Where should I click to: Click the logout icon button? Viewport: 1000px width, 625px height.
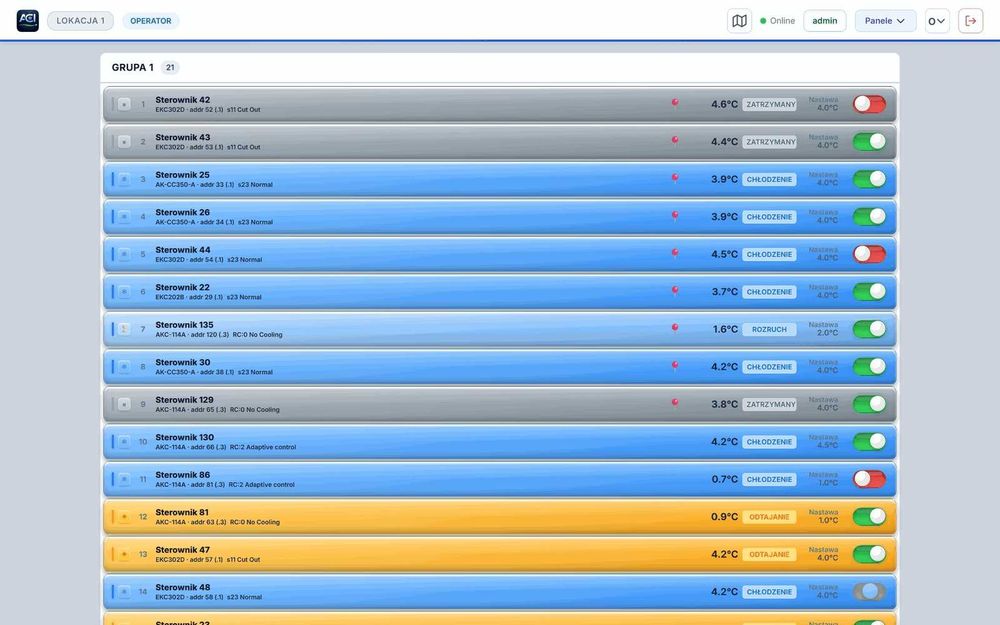point(970,21)
